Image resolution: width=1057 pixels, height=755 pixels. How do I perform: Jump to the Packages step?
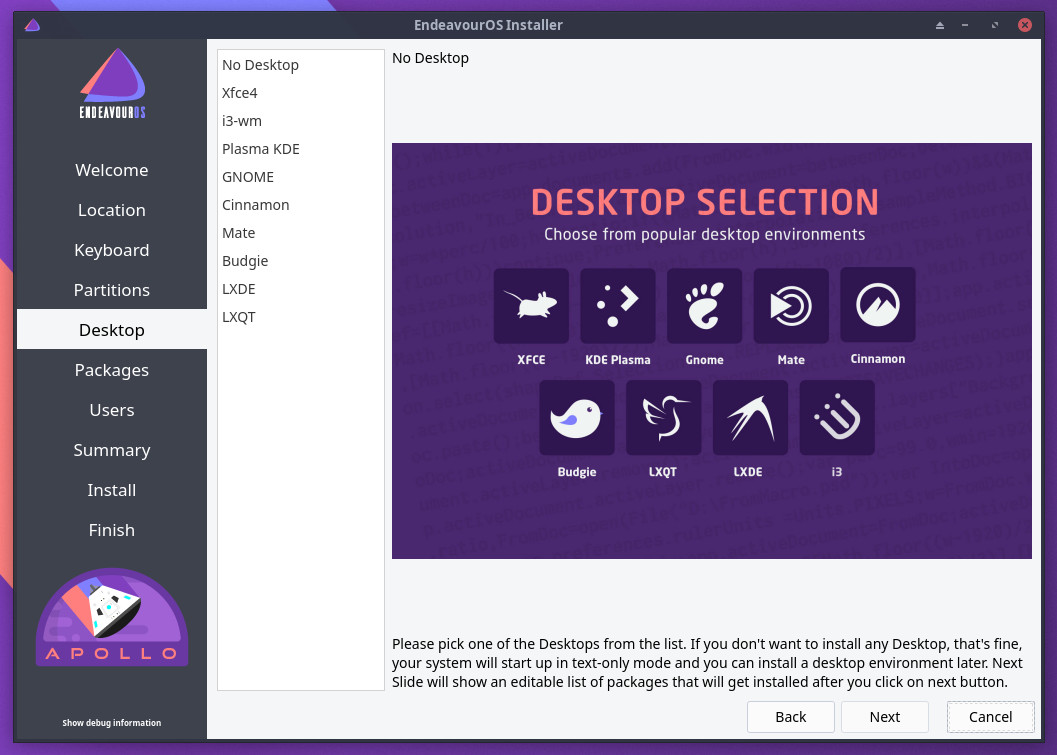point(112,370)
